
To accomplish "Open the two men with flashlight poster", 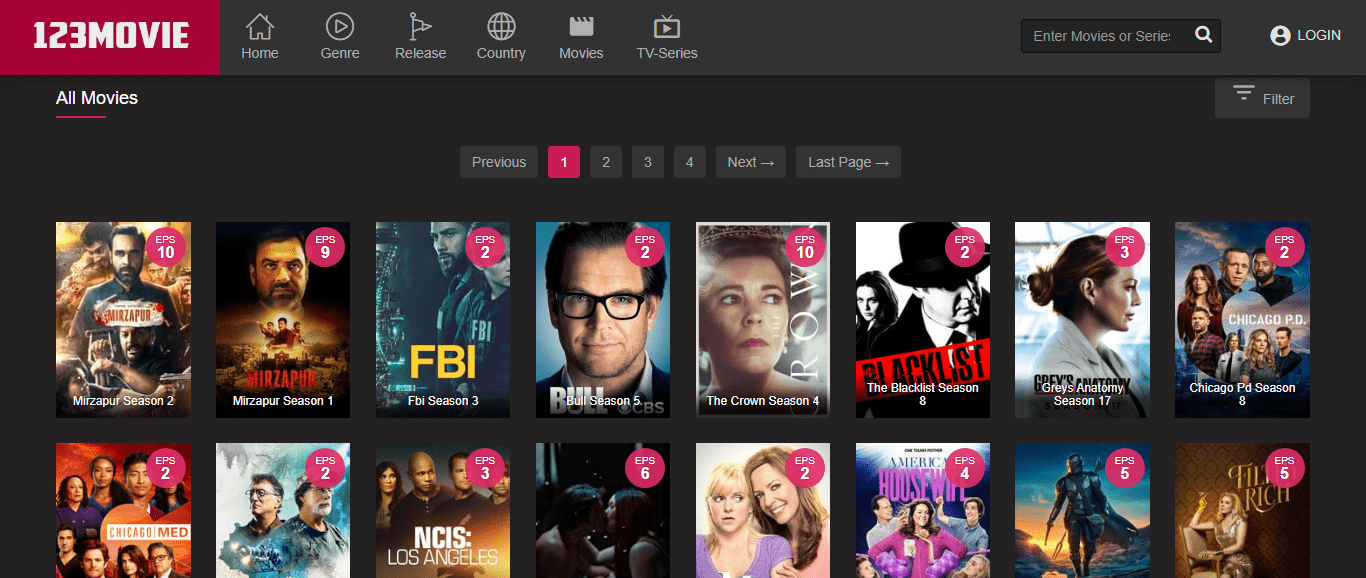I will (x=283, y=510).
